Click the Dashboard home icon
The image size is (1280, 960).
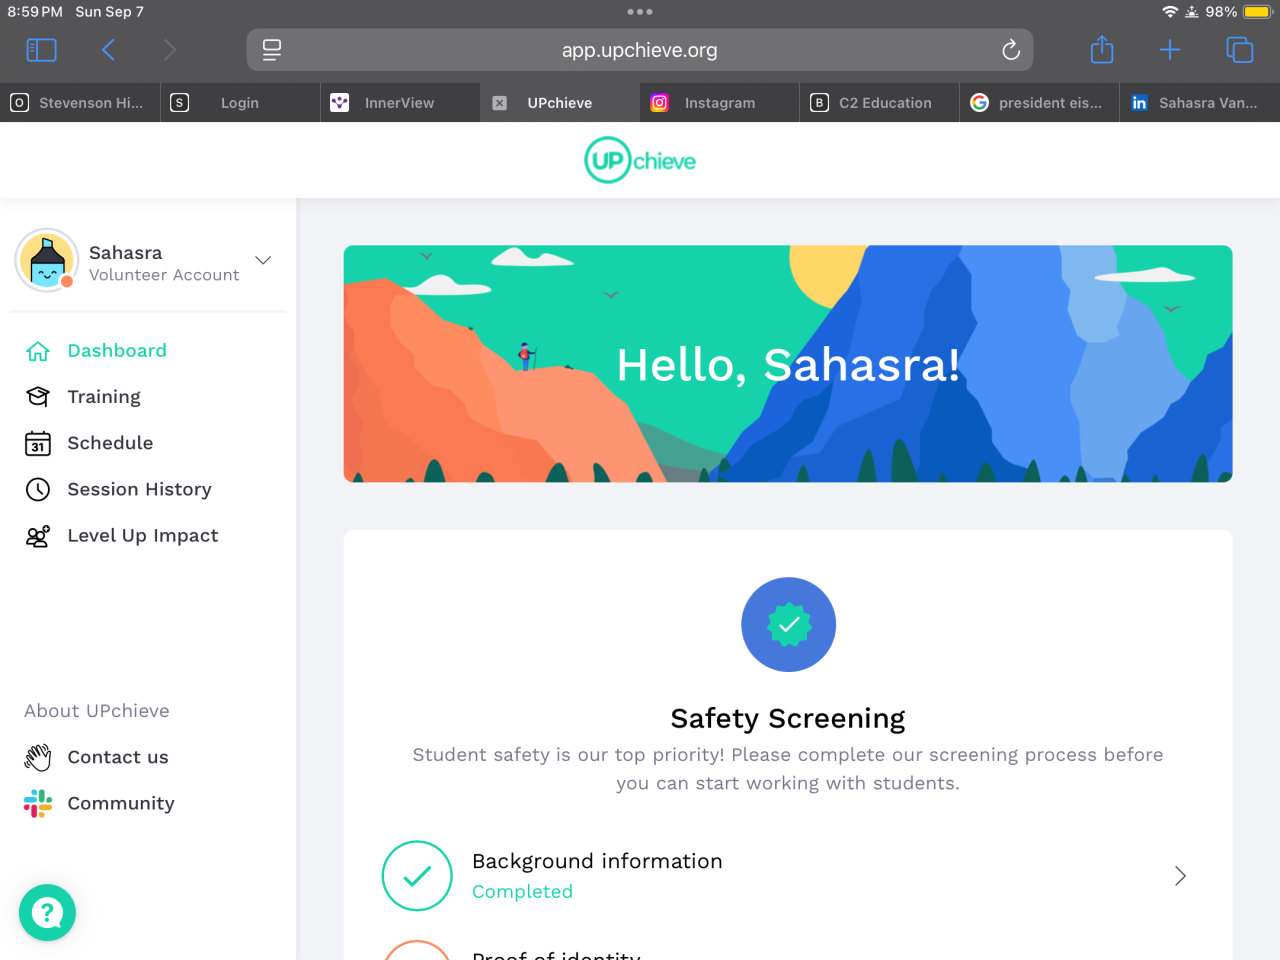[x=38, y=351]
